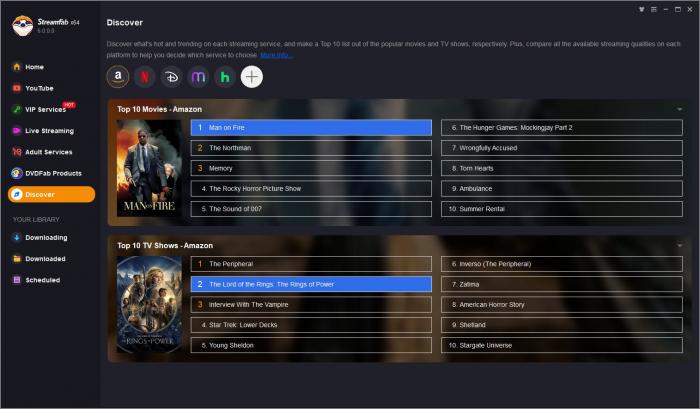
Task: Select movie Wrongfully Accused
Action: point(562,148)
